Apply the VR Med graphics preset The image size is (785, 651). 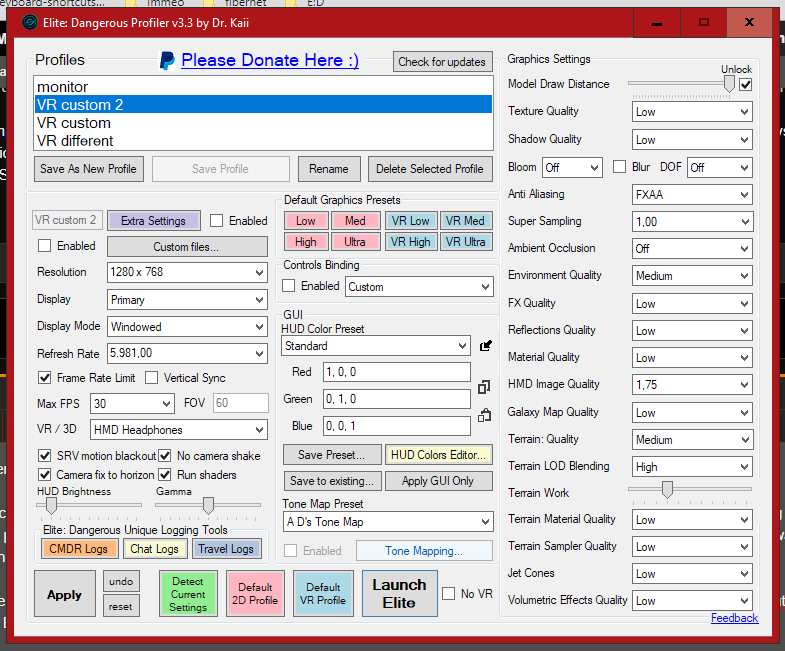(465, 221)
